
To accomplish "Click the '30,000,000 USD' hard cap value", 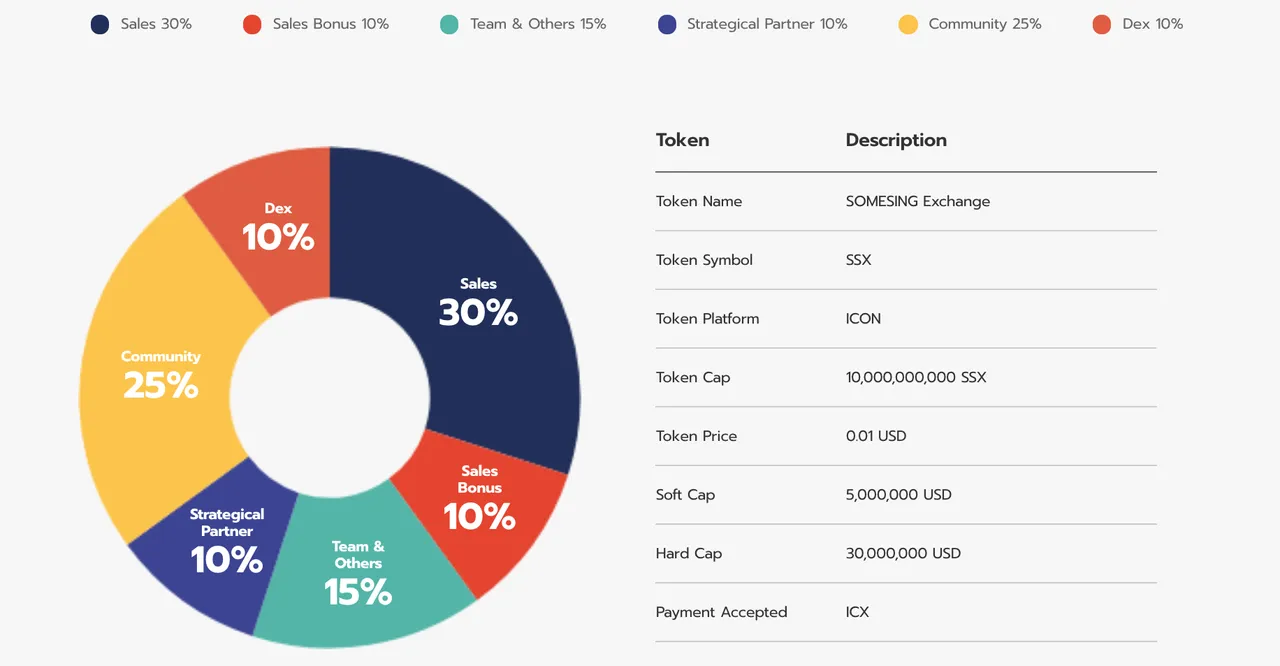I will pos(903,553).
